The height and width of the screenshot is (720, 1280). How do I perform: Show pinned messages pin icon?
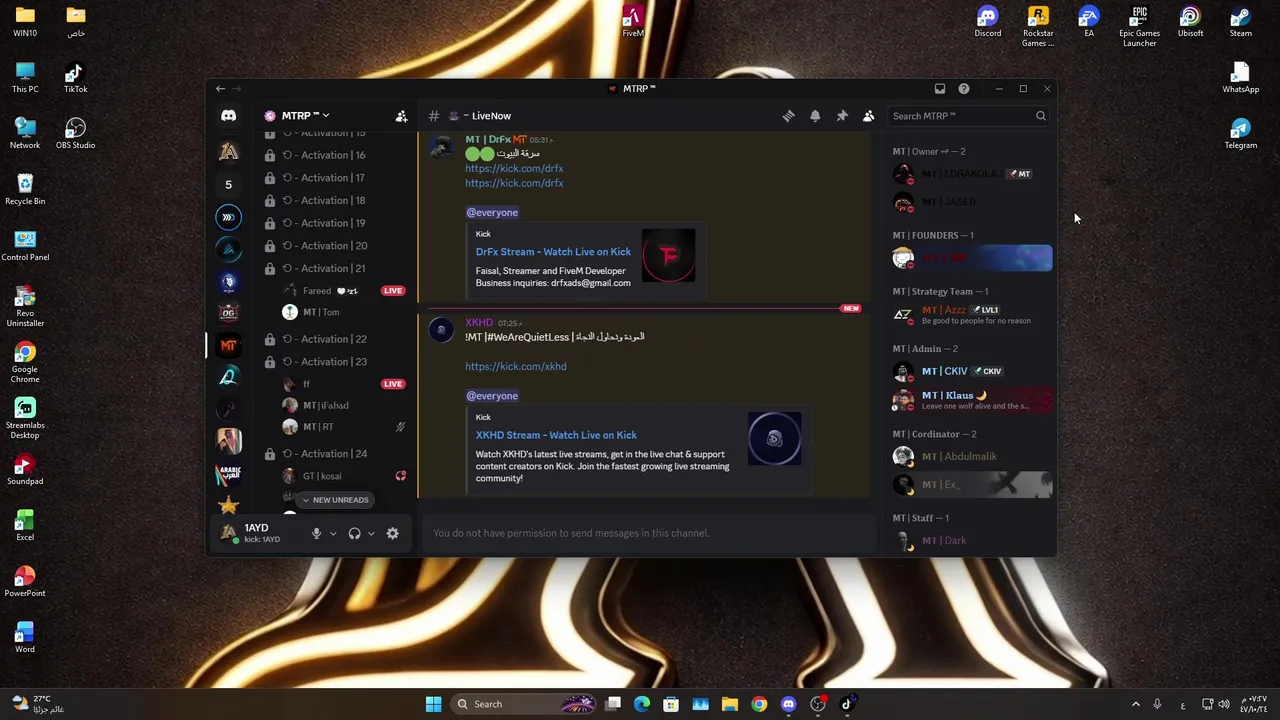(x=842, y=116)
